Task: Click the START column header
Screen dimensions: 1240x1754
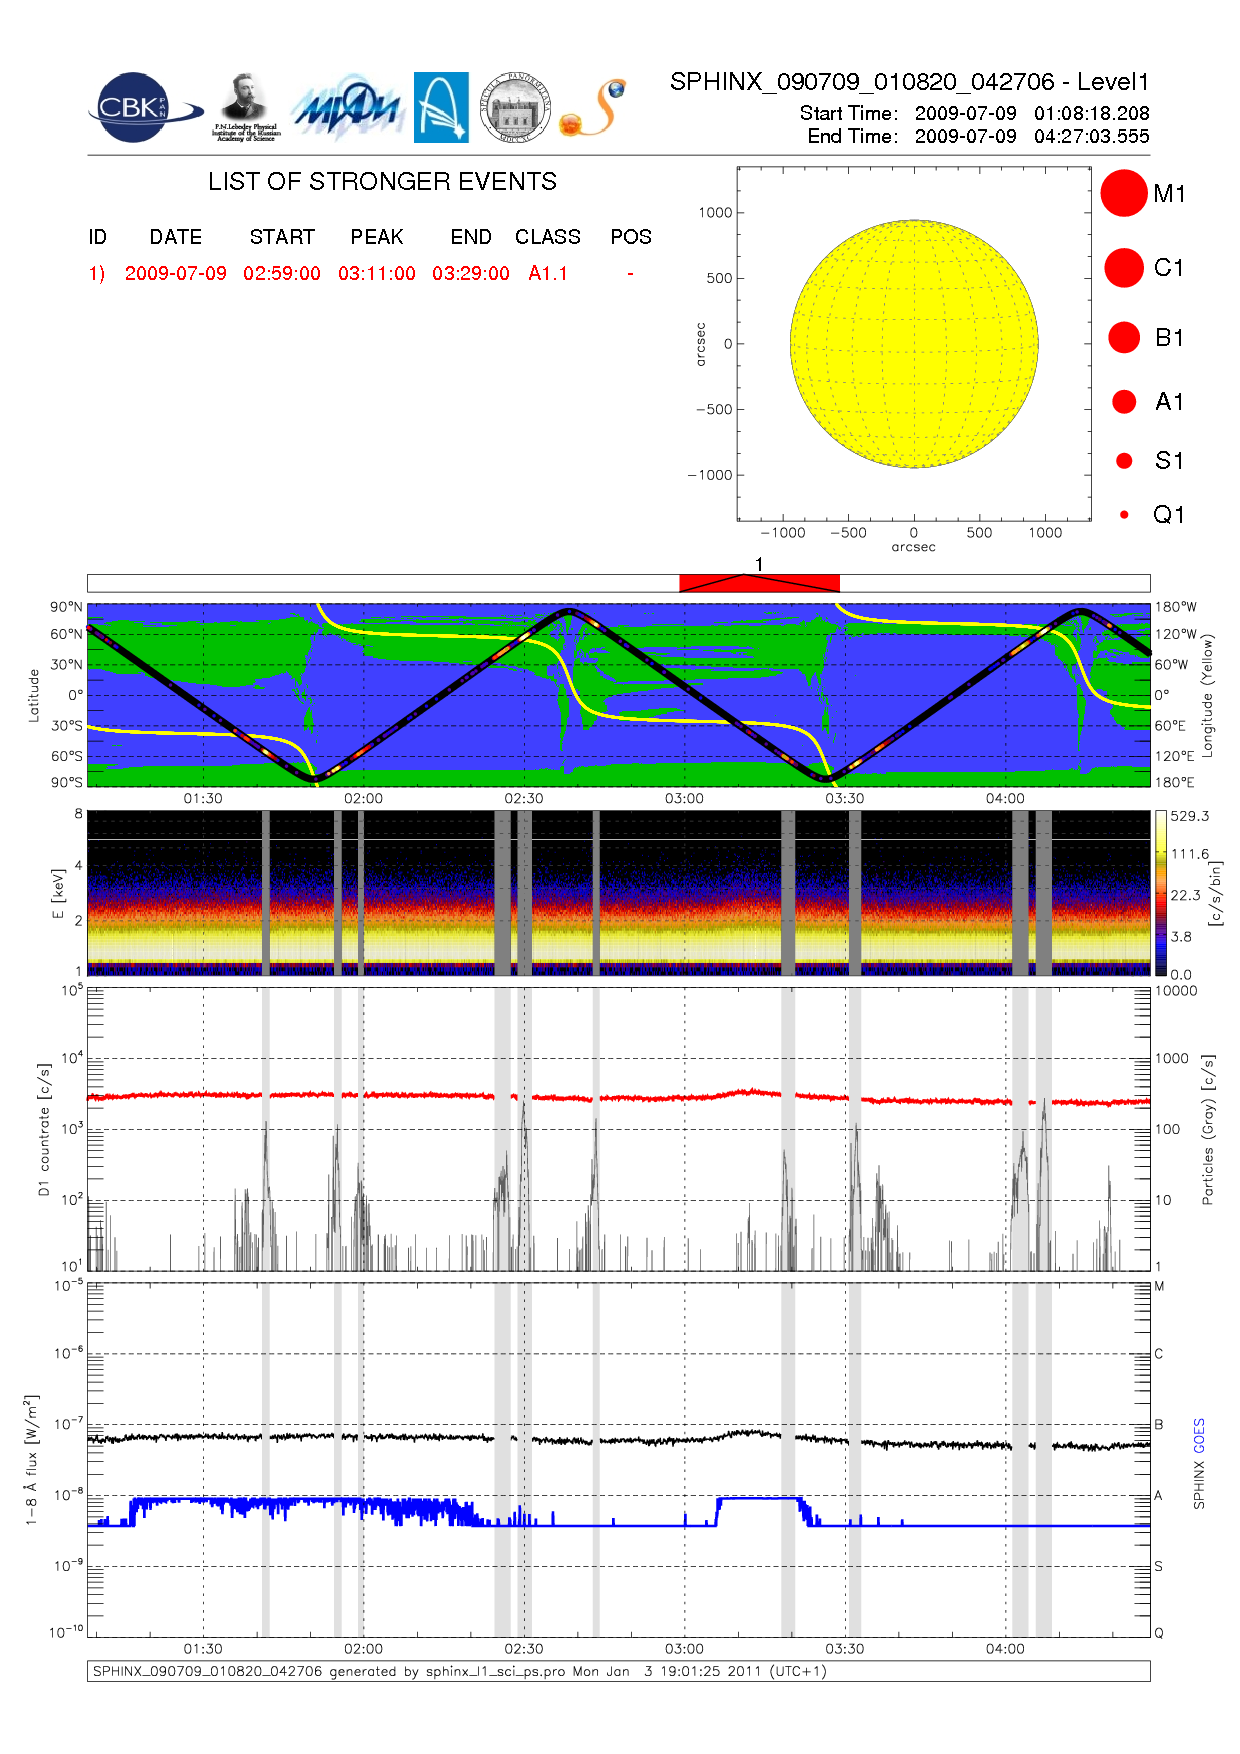Action: tap(282, 237)
